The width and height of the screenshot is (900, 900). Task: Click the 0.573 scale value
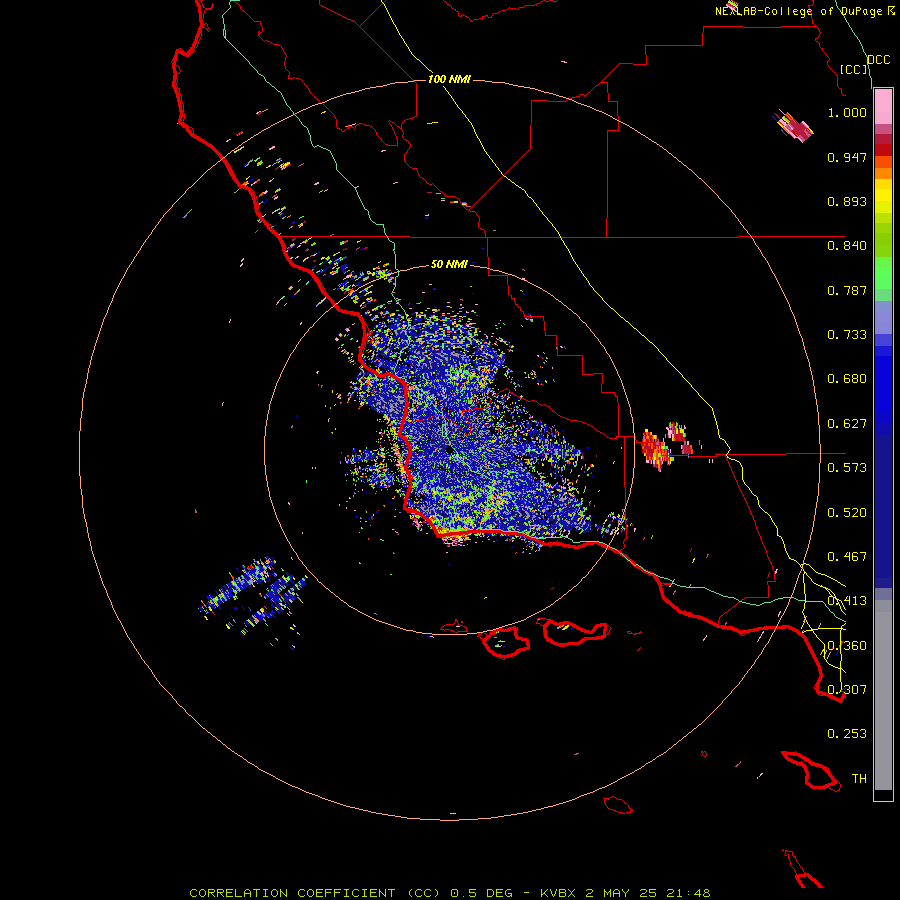[x=847, y=468]
